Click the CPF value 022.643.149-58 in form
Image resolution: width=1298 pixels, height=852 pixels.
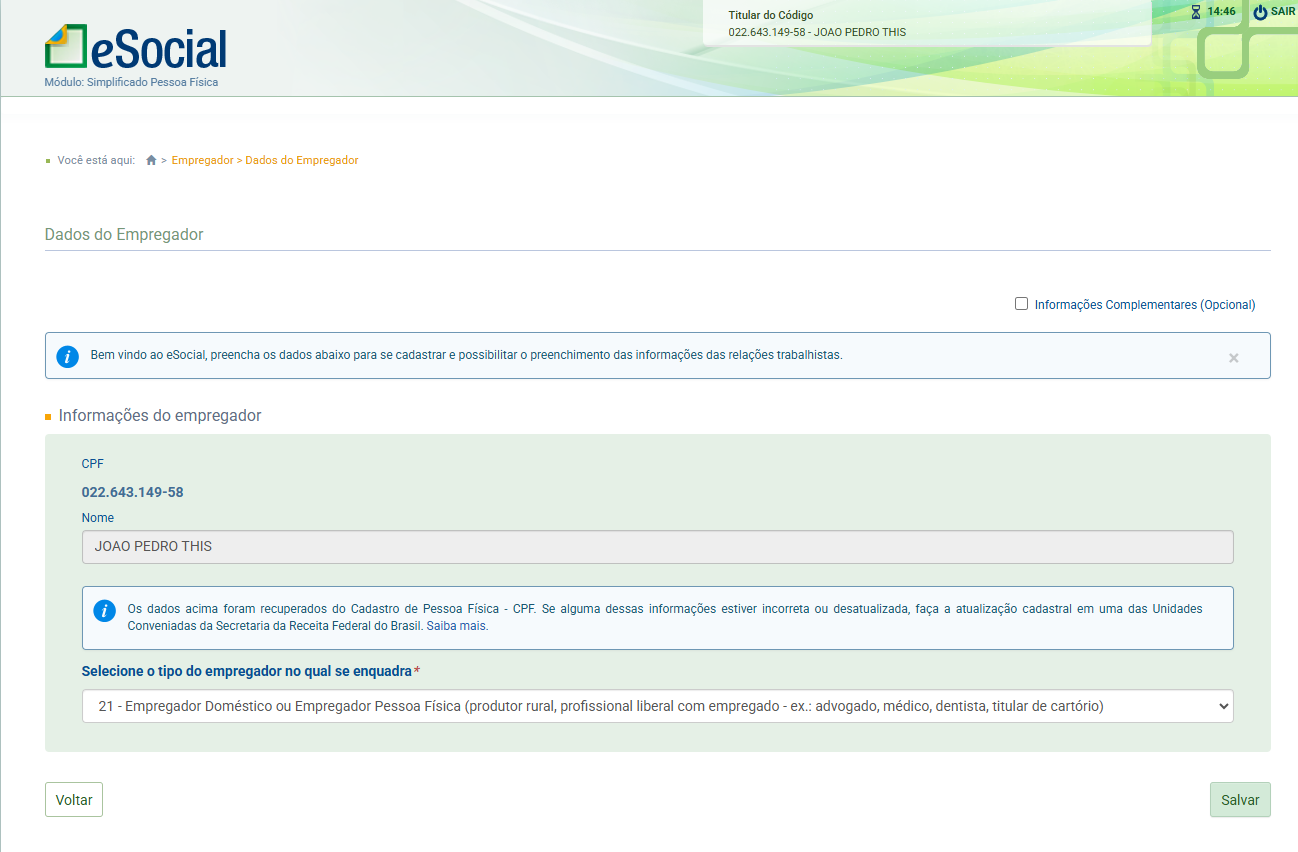[x=132, y=492]
